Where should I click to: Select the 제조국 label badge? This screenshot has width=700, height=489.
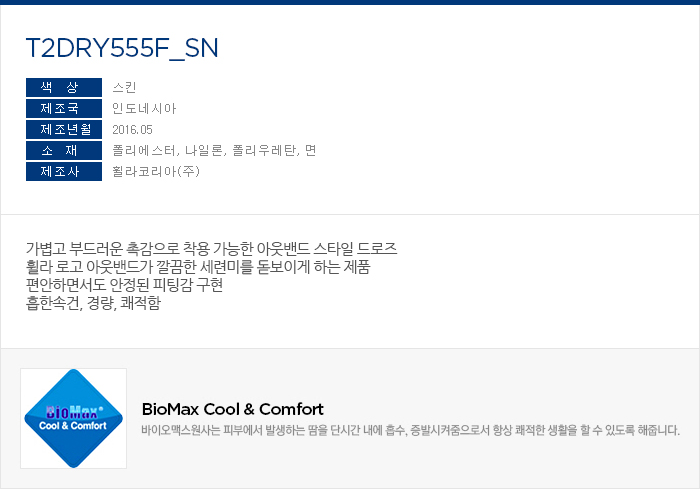click(x=64, y=109)
